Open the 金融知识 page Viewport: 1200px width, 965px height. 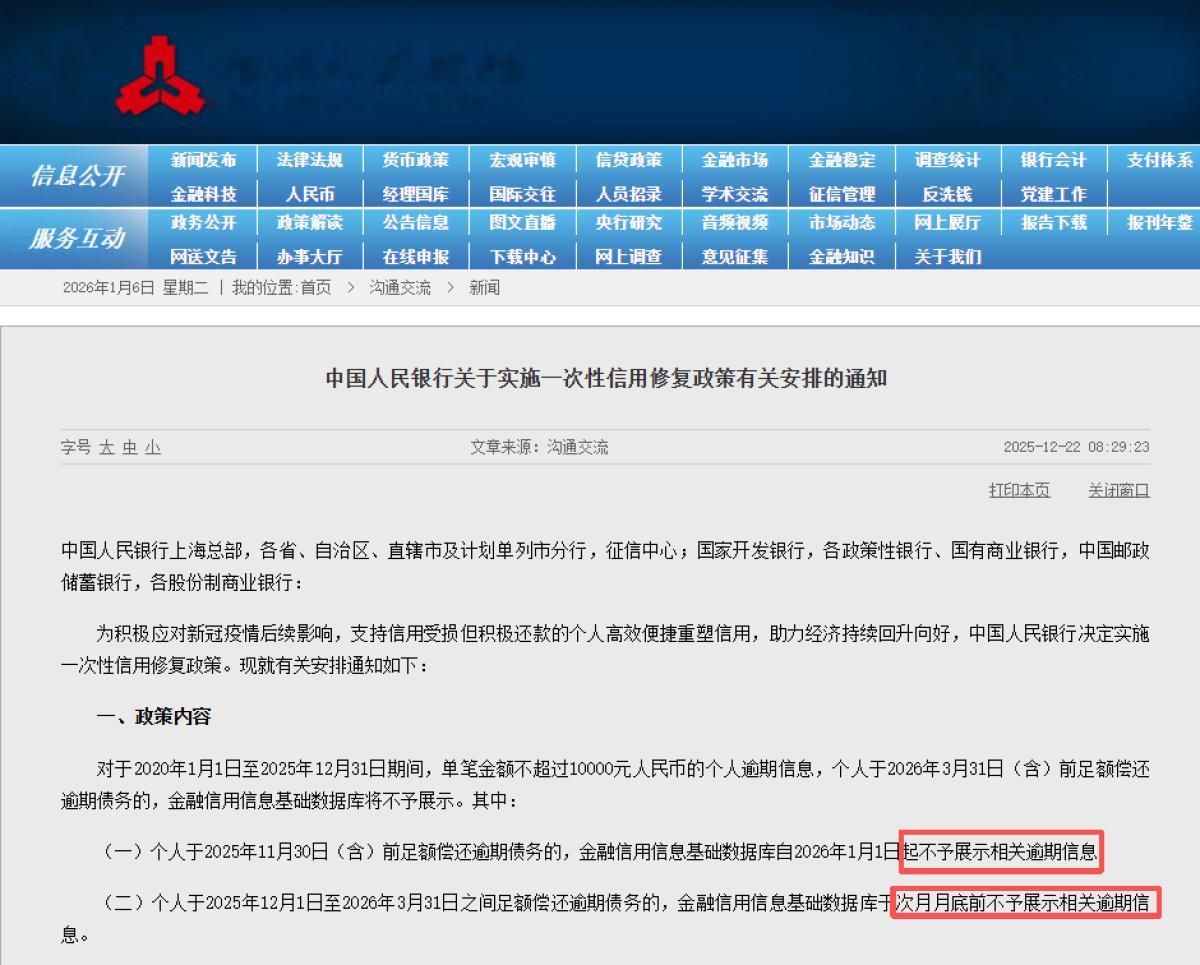[842, 256]
